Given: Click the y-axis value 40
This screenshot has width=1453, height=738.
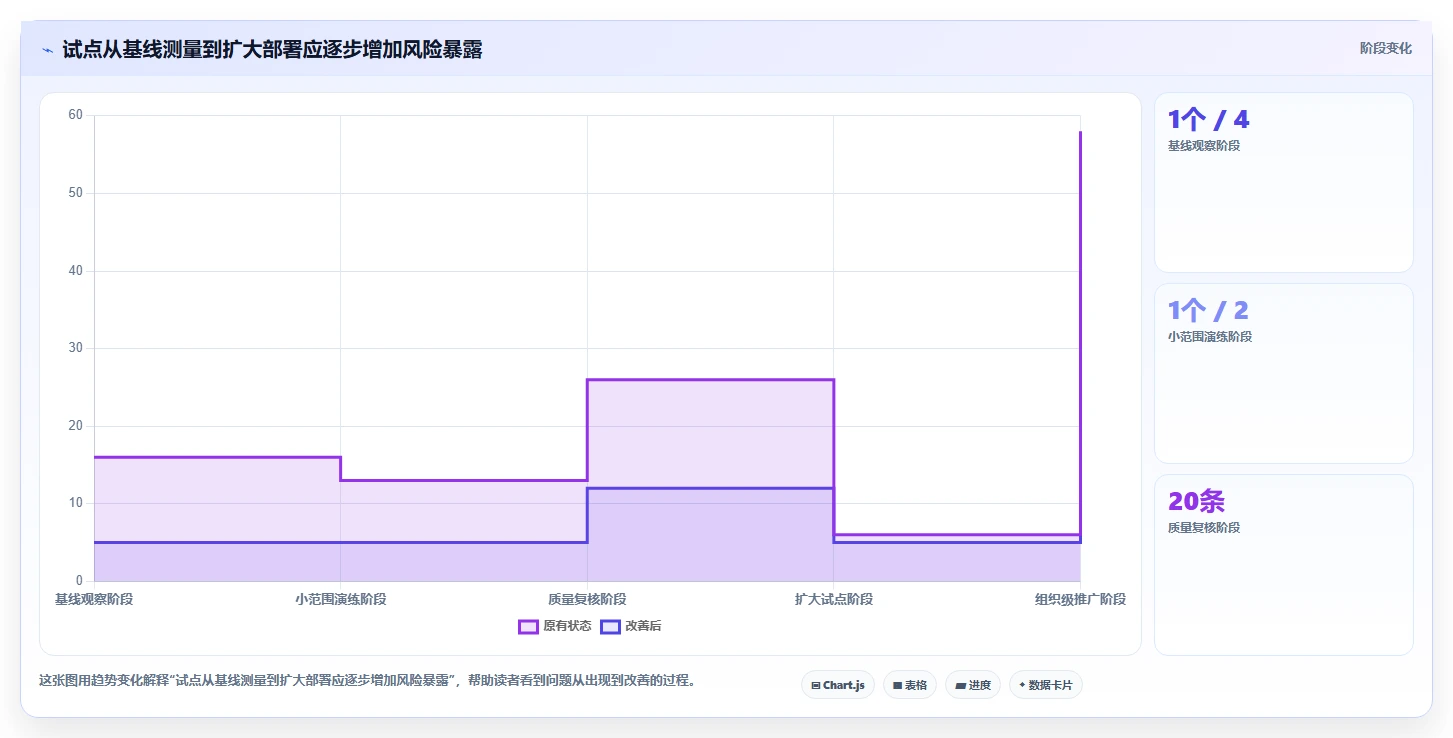Looking at the screenshot, I should point(75,271).
